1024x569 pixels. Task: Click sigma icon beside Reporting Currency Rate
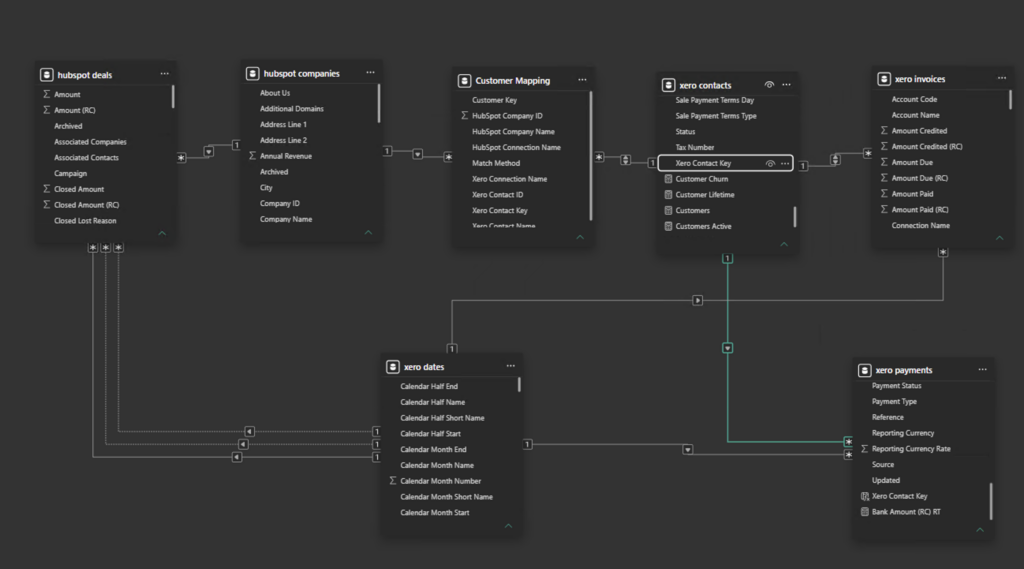point(864,448)
